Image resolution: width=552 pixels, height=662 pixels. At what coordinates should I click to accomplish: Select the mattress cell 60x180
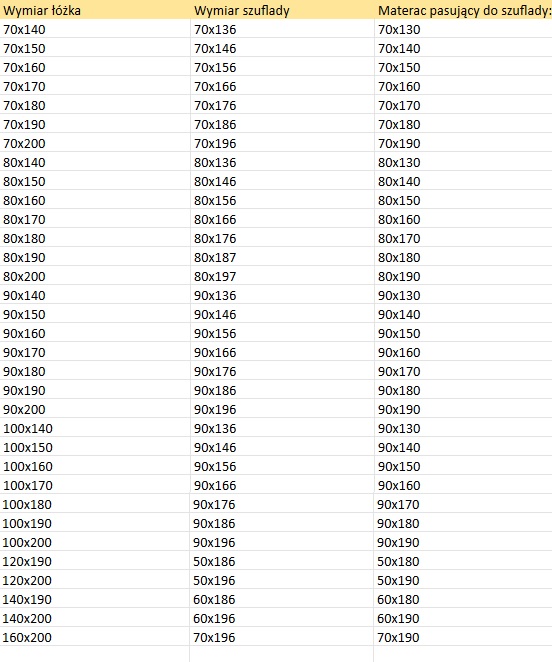[463, 599]
